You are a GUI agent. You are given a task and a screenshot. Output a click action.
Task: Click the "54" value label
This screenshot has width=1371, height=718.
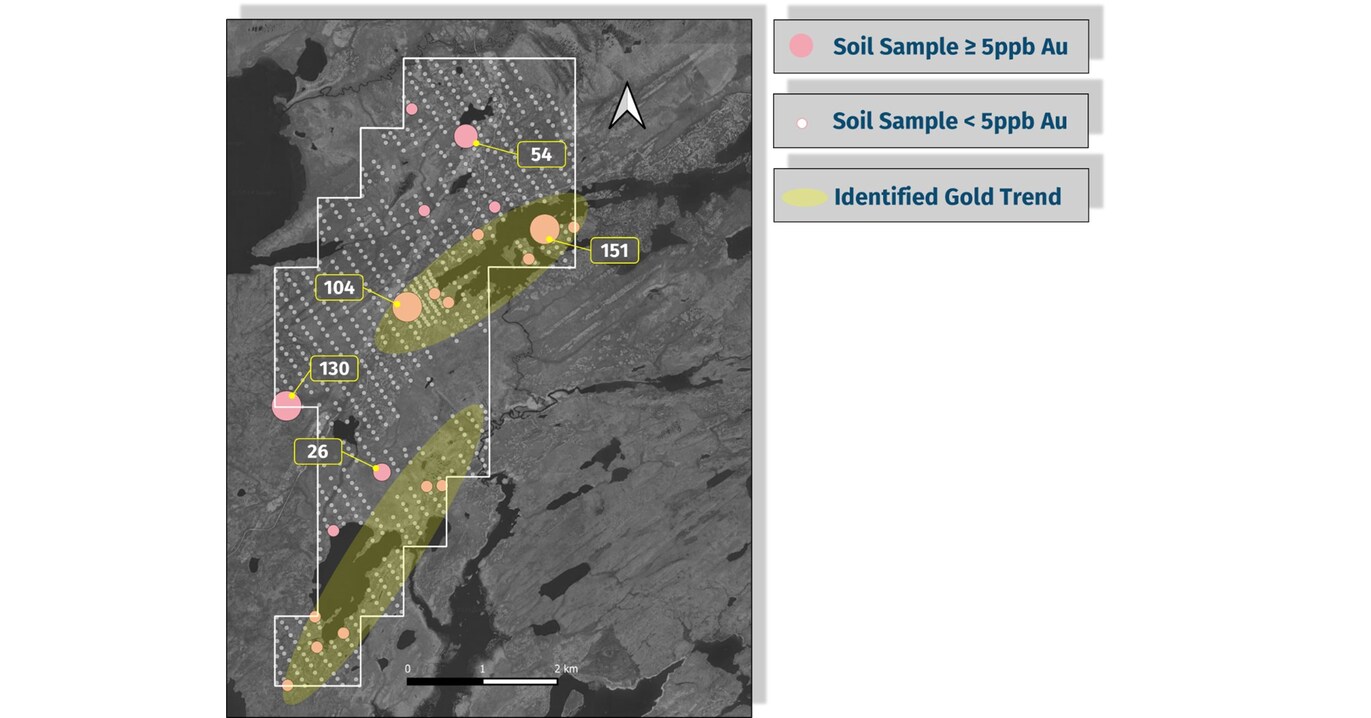tap(541, 154)
